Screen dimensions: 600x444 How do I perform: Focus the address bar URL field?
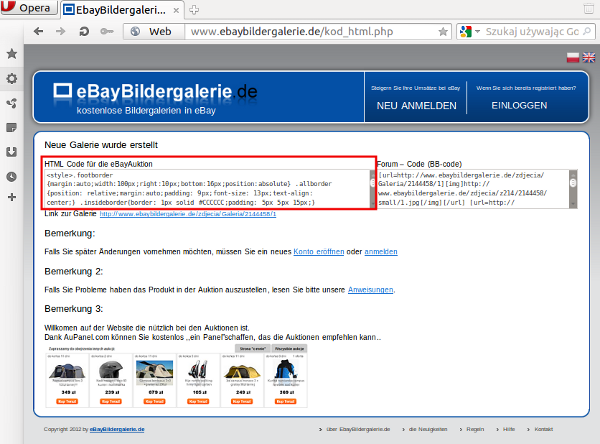click(x=310, y=31)
